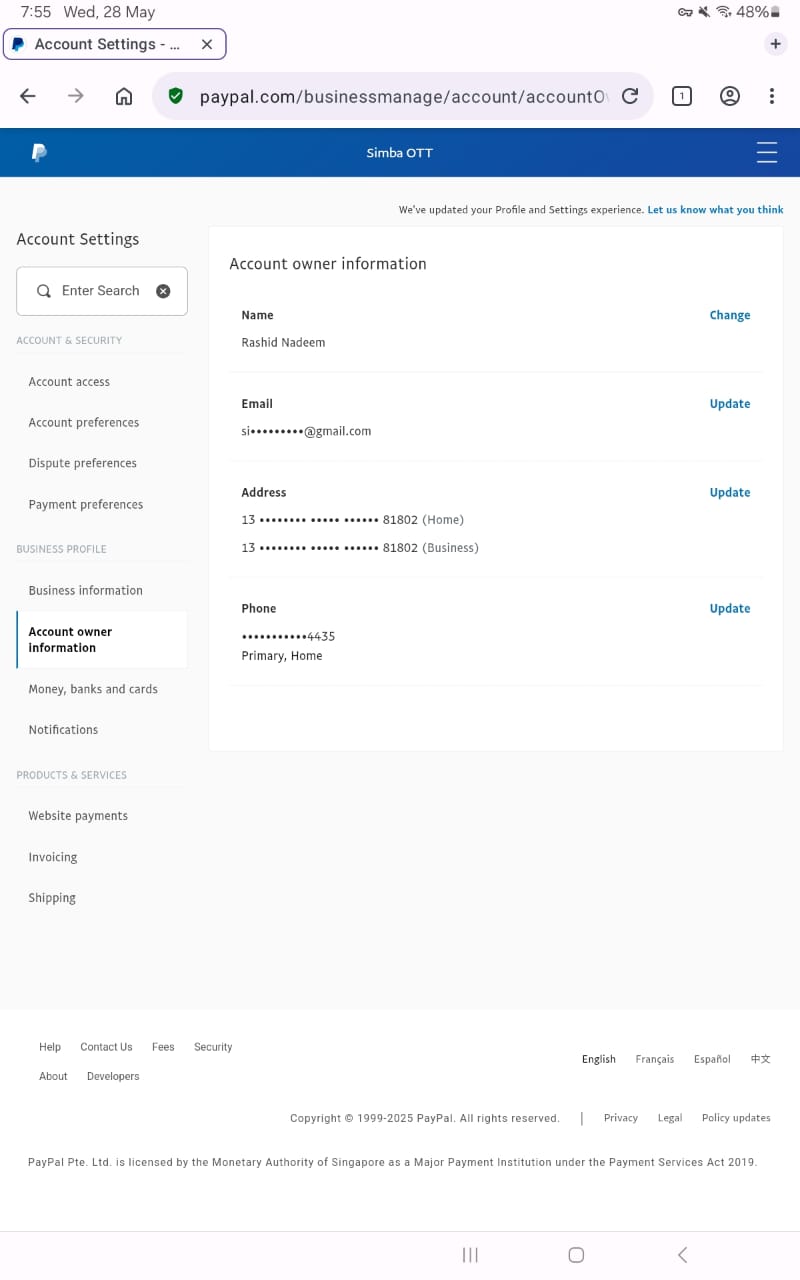Open the hamburger menu icon

point(767,153)
